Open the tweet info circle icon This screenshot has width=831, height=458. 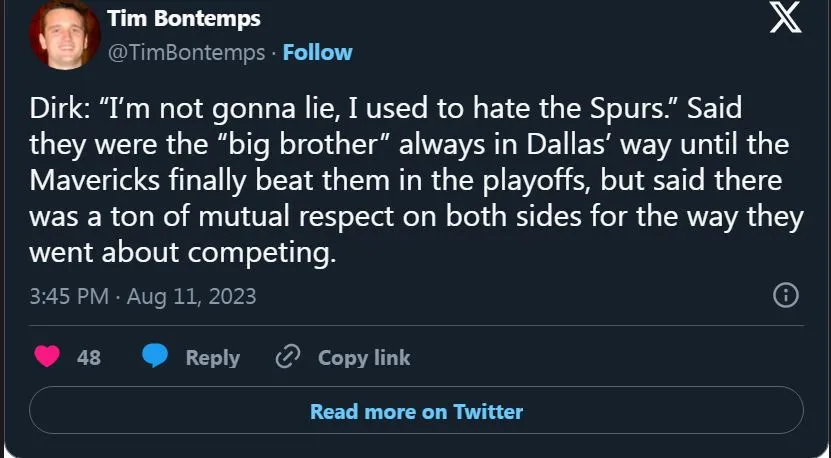point(786,295)
